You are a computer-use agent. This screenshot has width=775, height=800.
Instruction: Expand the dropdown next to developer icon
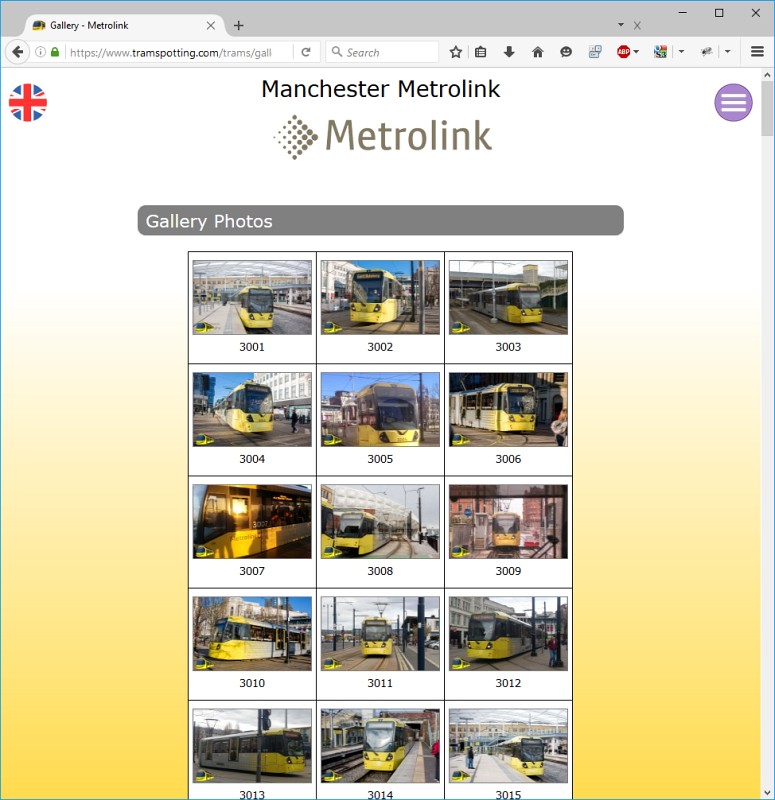pyautogui.click(x=728, y=52)
